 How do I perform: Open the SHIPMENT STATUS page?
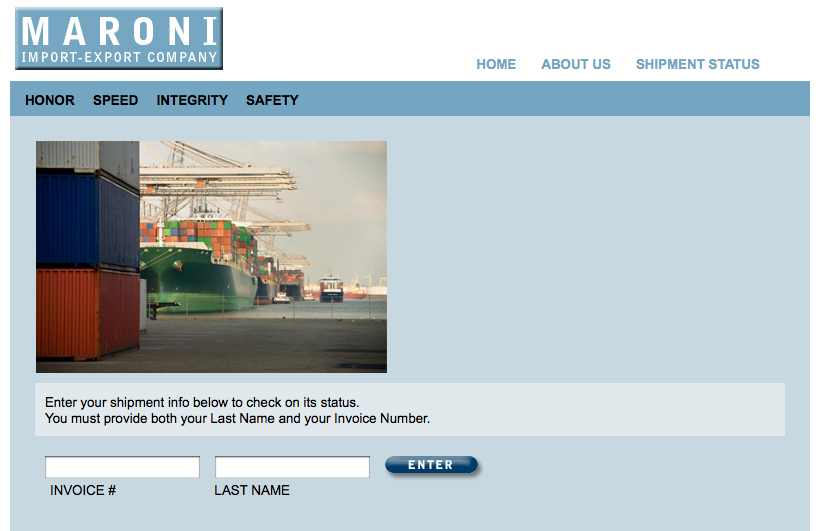(x=697, y=64)
